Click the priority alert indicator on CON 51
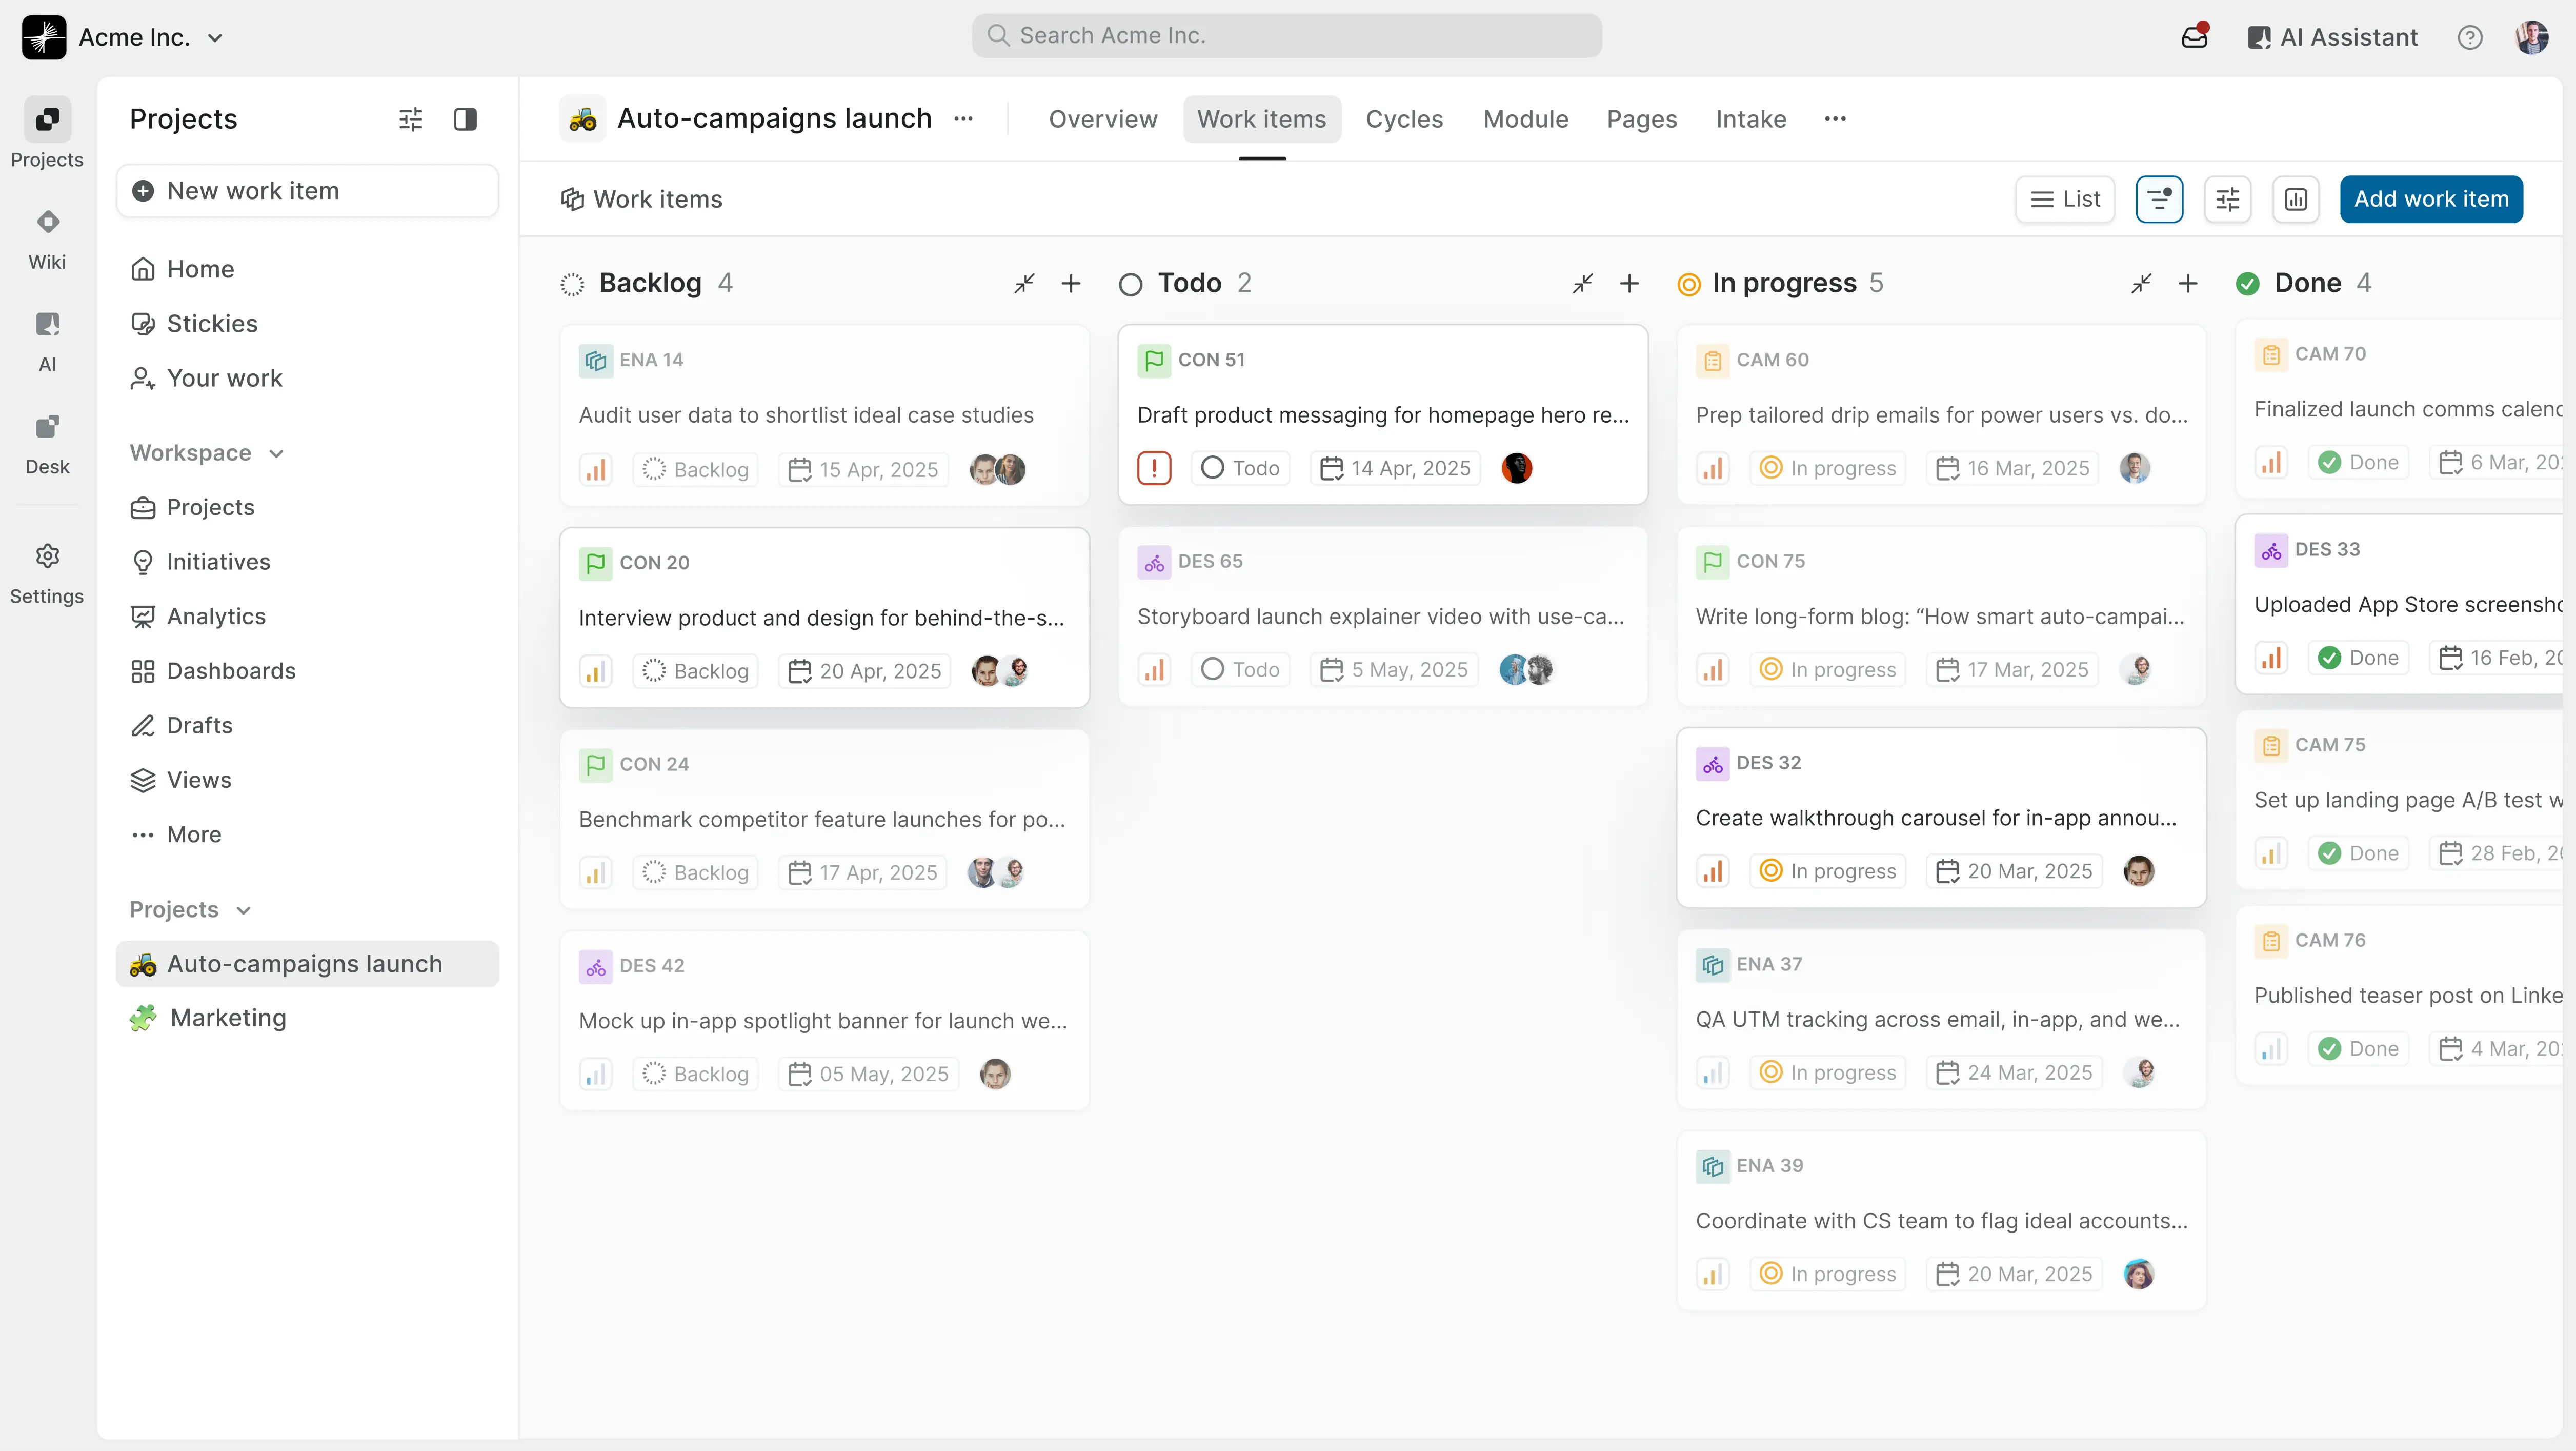Screen dimensions: 2576x1451 click(x=1154, y=467)
